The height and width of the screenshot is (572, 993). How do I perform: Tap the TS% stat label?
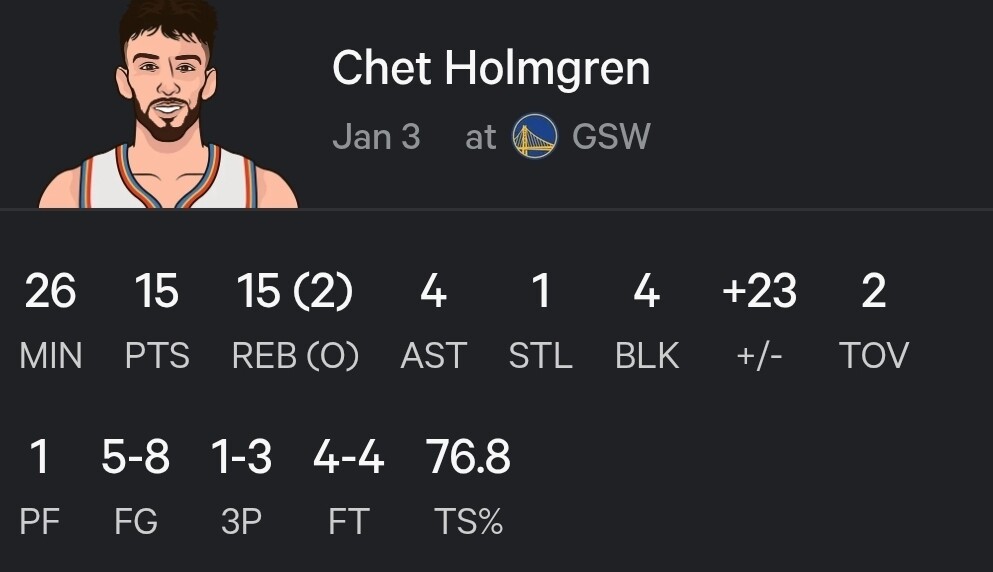point(469,521)
